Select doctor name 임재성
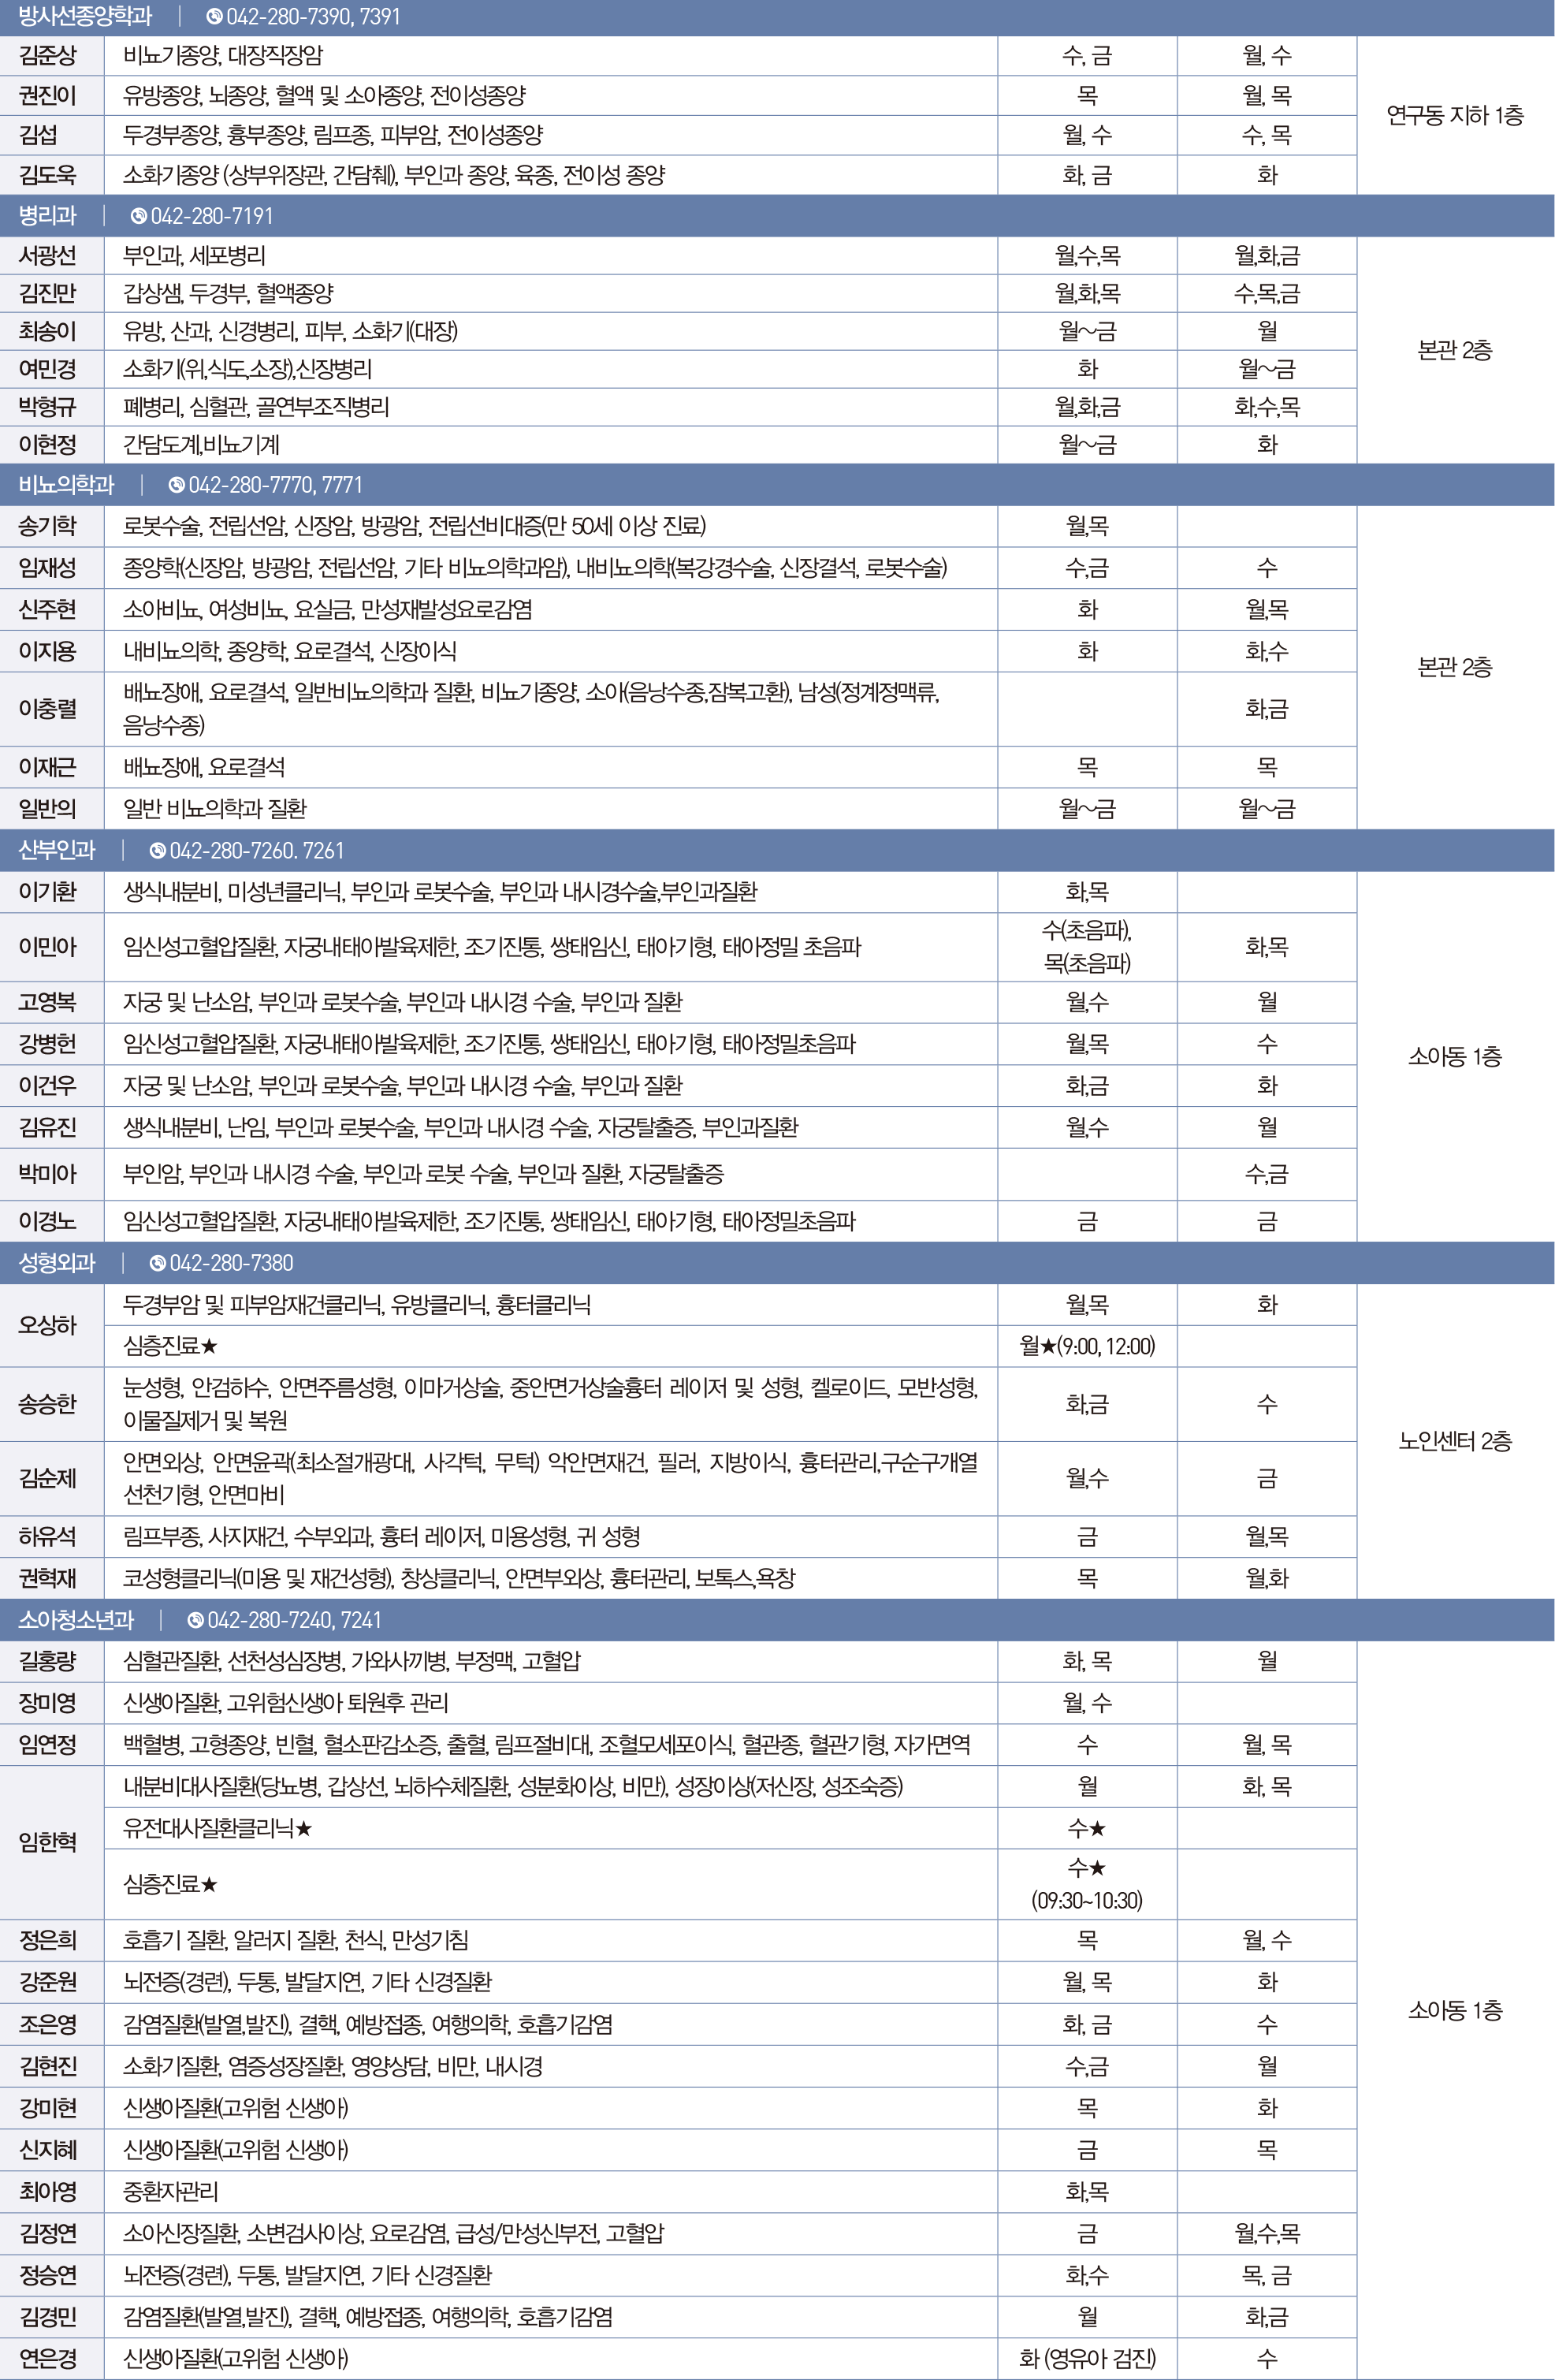This screenshot has height=2380, width=1555. click(47, 568)
